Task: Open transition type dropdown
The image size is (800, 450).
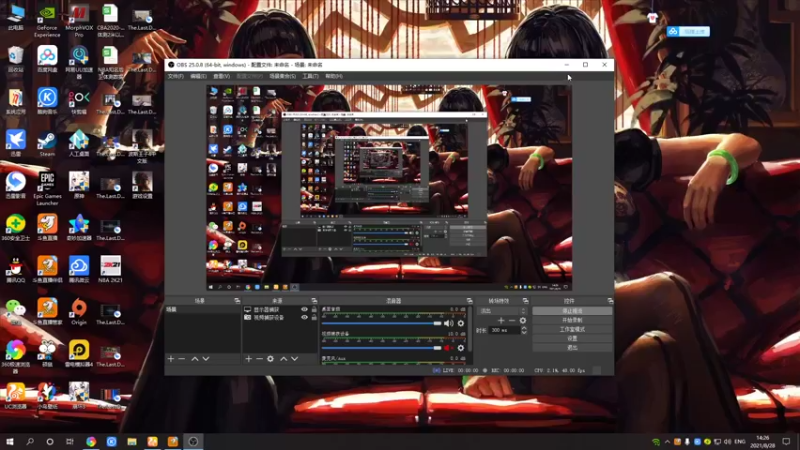Action: click(502, 311)
